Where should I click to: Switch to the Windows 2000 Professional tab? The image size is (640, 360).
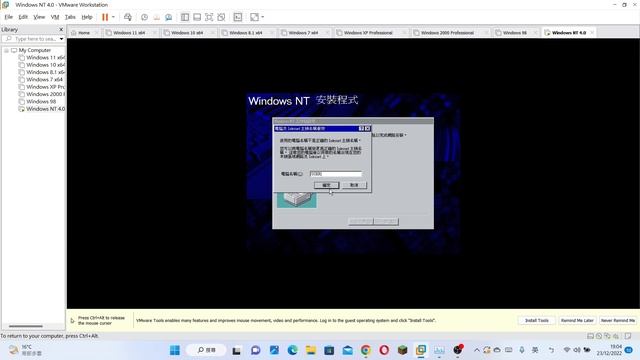pyautogui.click(x=447, y=33)
